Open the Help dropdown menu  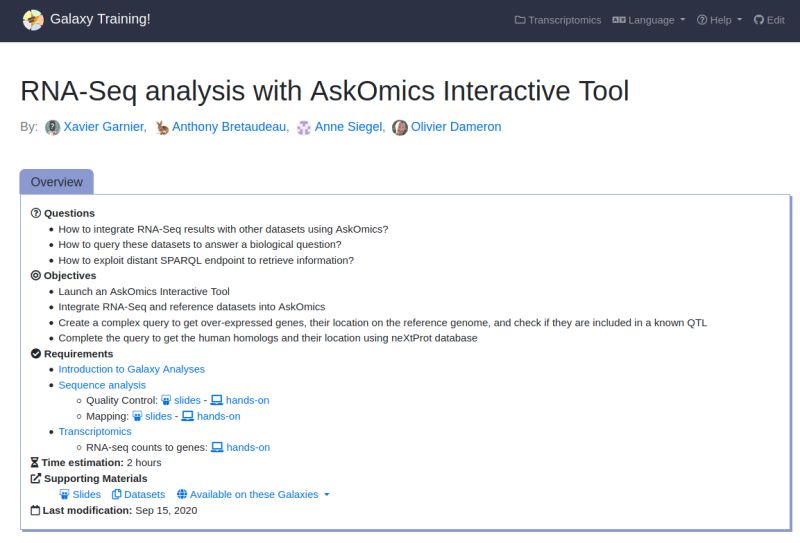(719, 20)
